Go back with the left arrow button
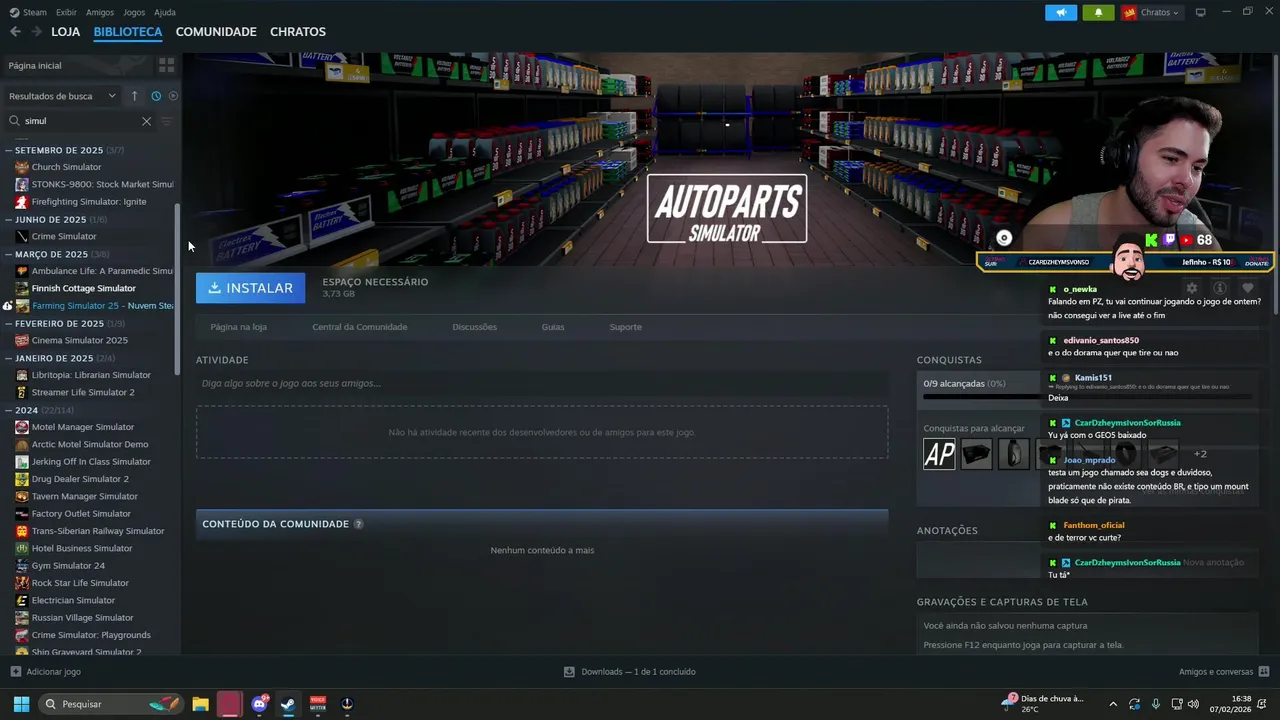This screenshot has height=720, width=1280. pos(15,32)
